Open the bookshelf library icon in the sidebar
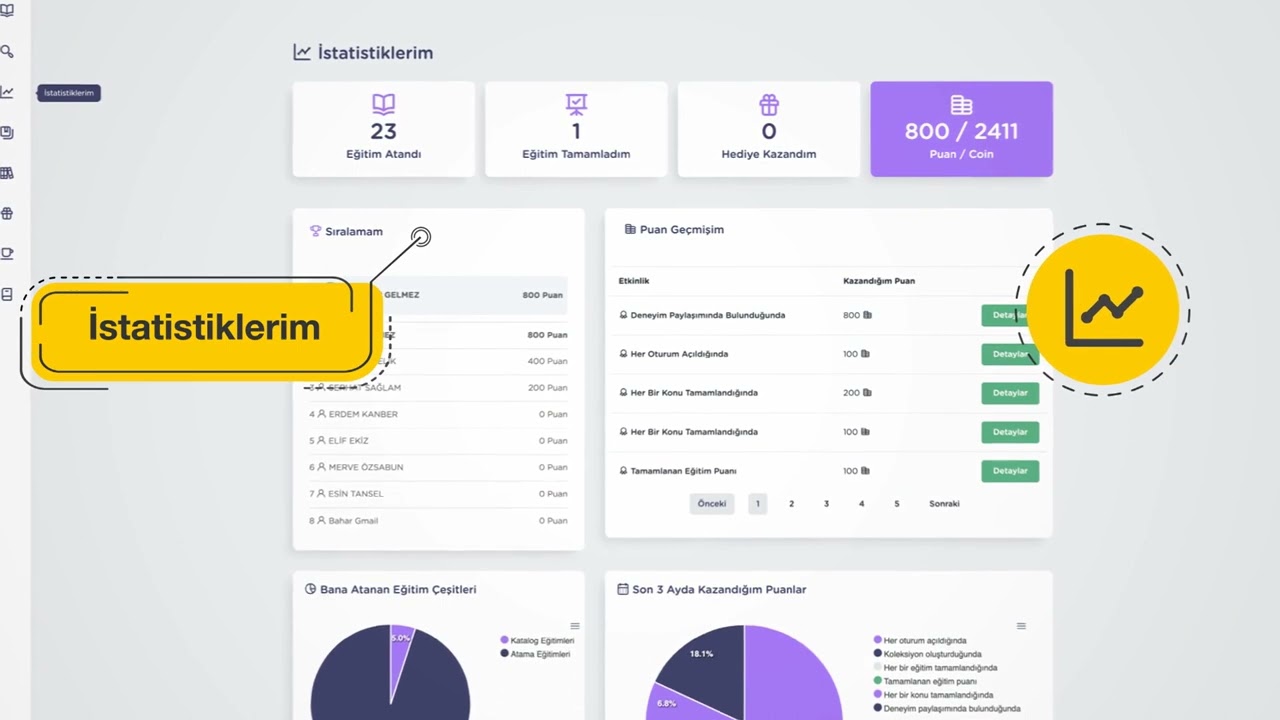1280x720 pixels. tap(7, 173)
